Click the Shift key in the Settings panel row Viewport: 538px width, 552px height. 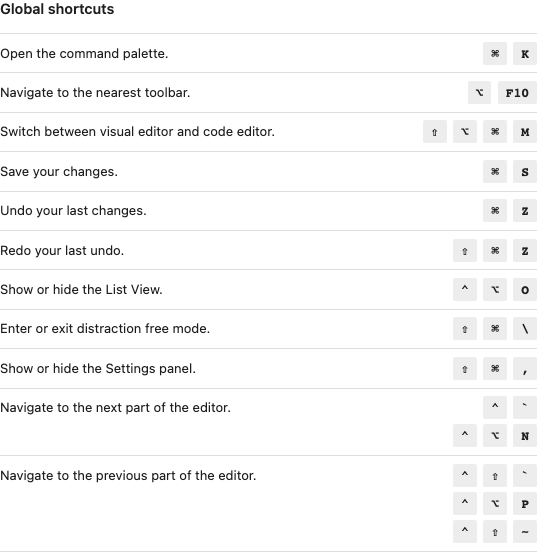(465, 369)
